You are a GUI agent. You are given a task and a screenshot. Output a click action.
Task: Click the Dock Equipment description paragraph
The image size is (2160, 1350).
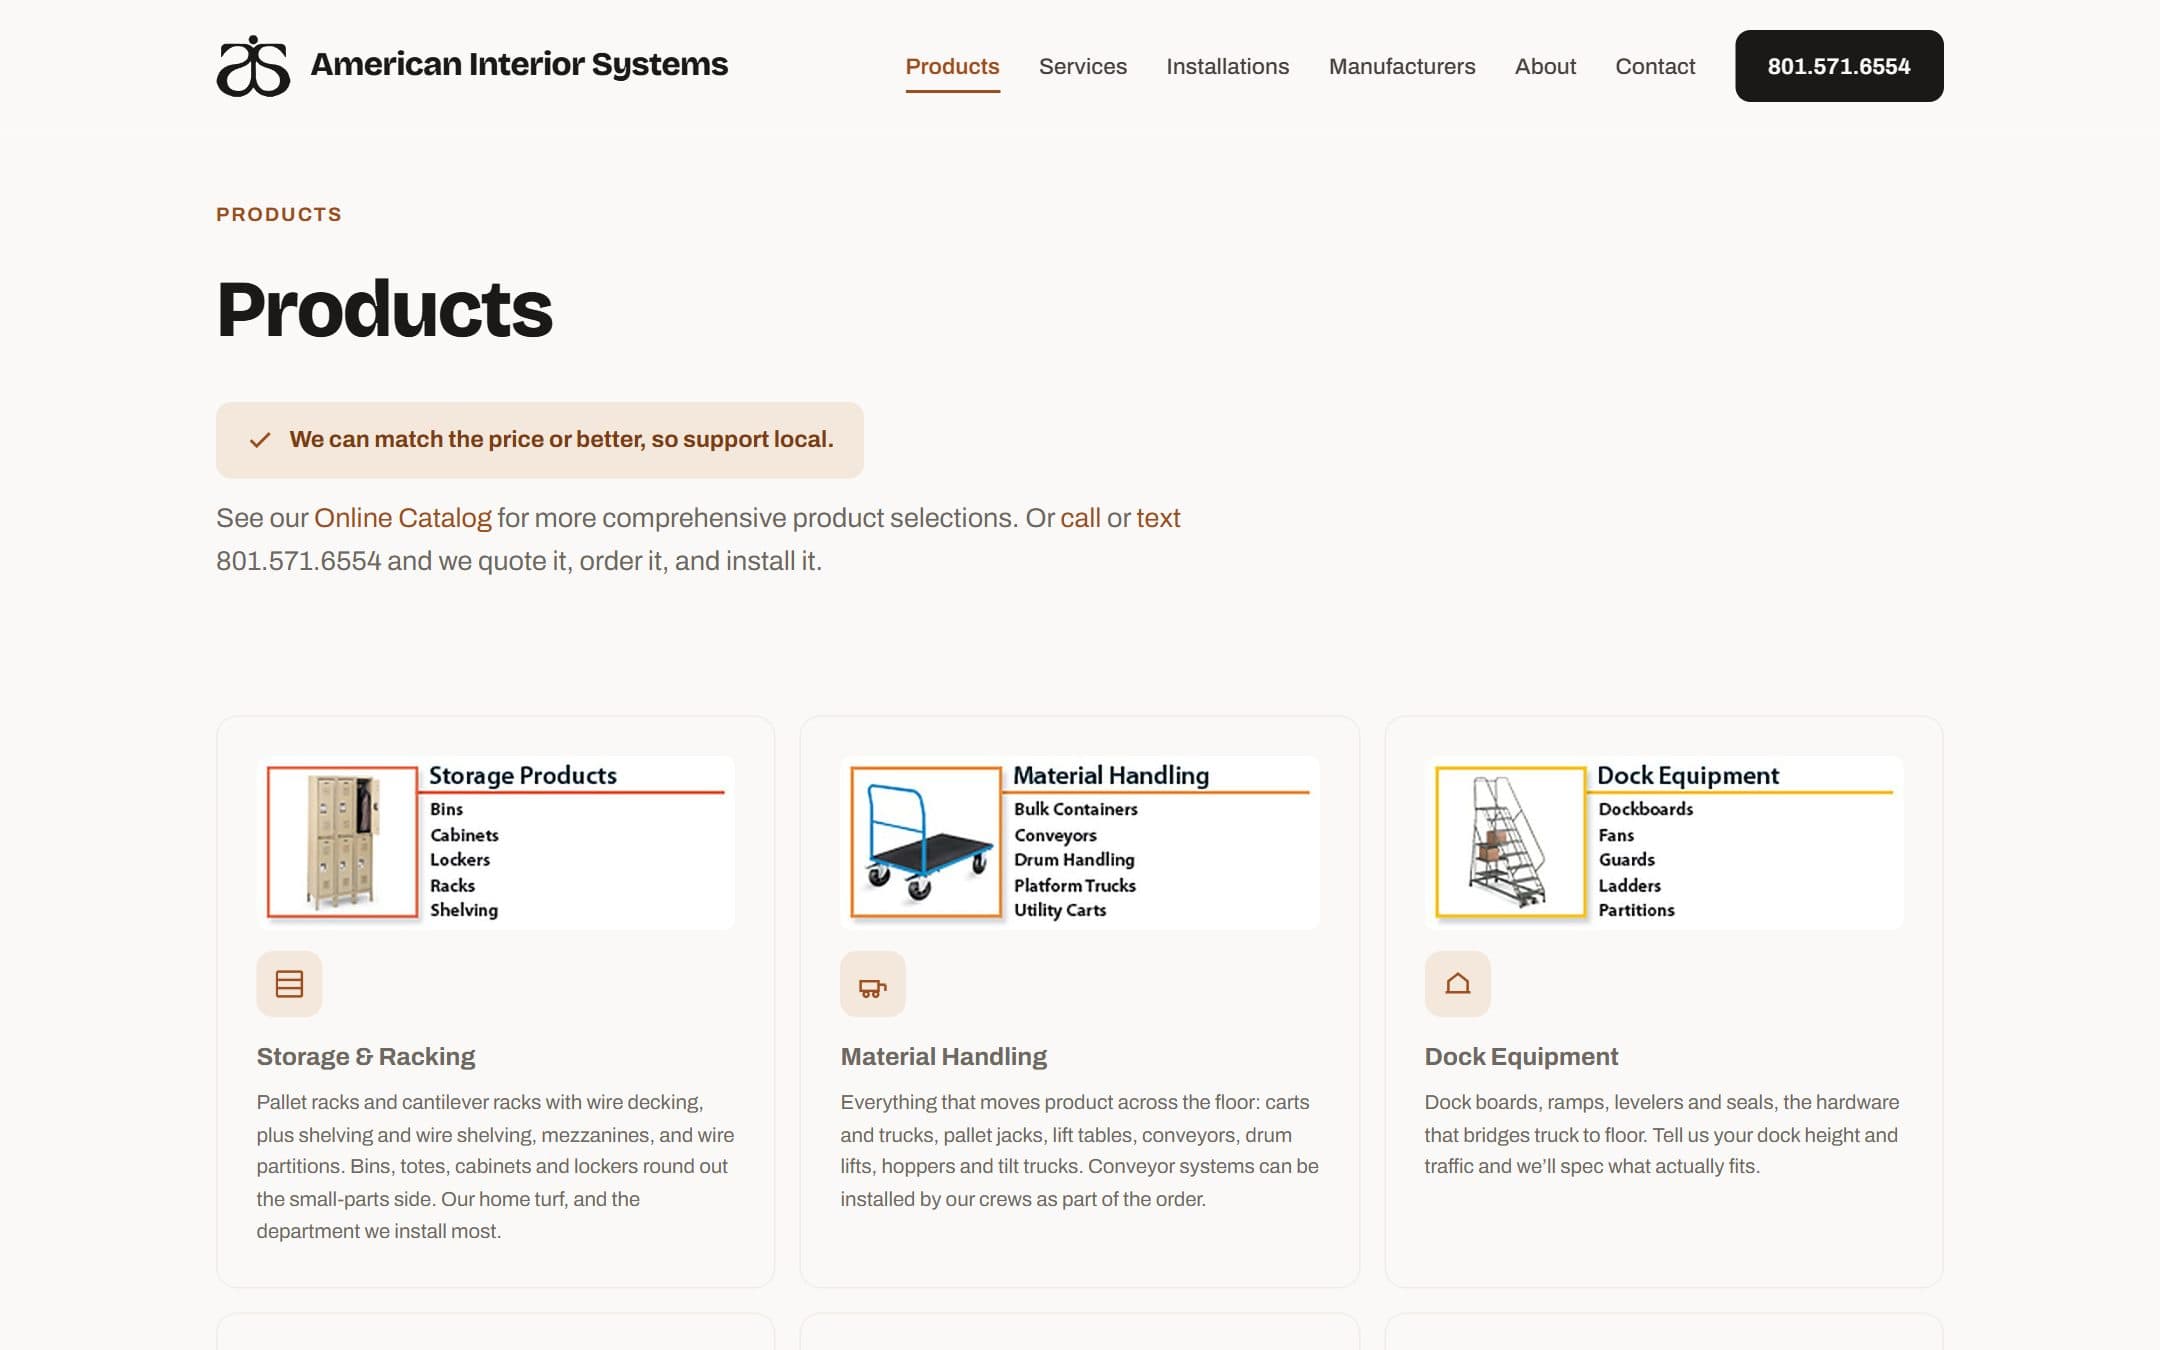pos(1662,1134)
